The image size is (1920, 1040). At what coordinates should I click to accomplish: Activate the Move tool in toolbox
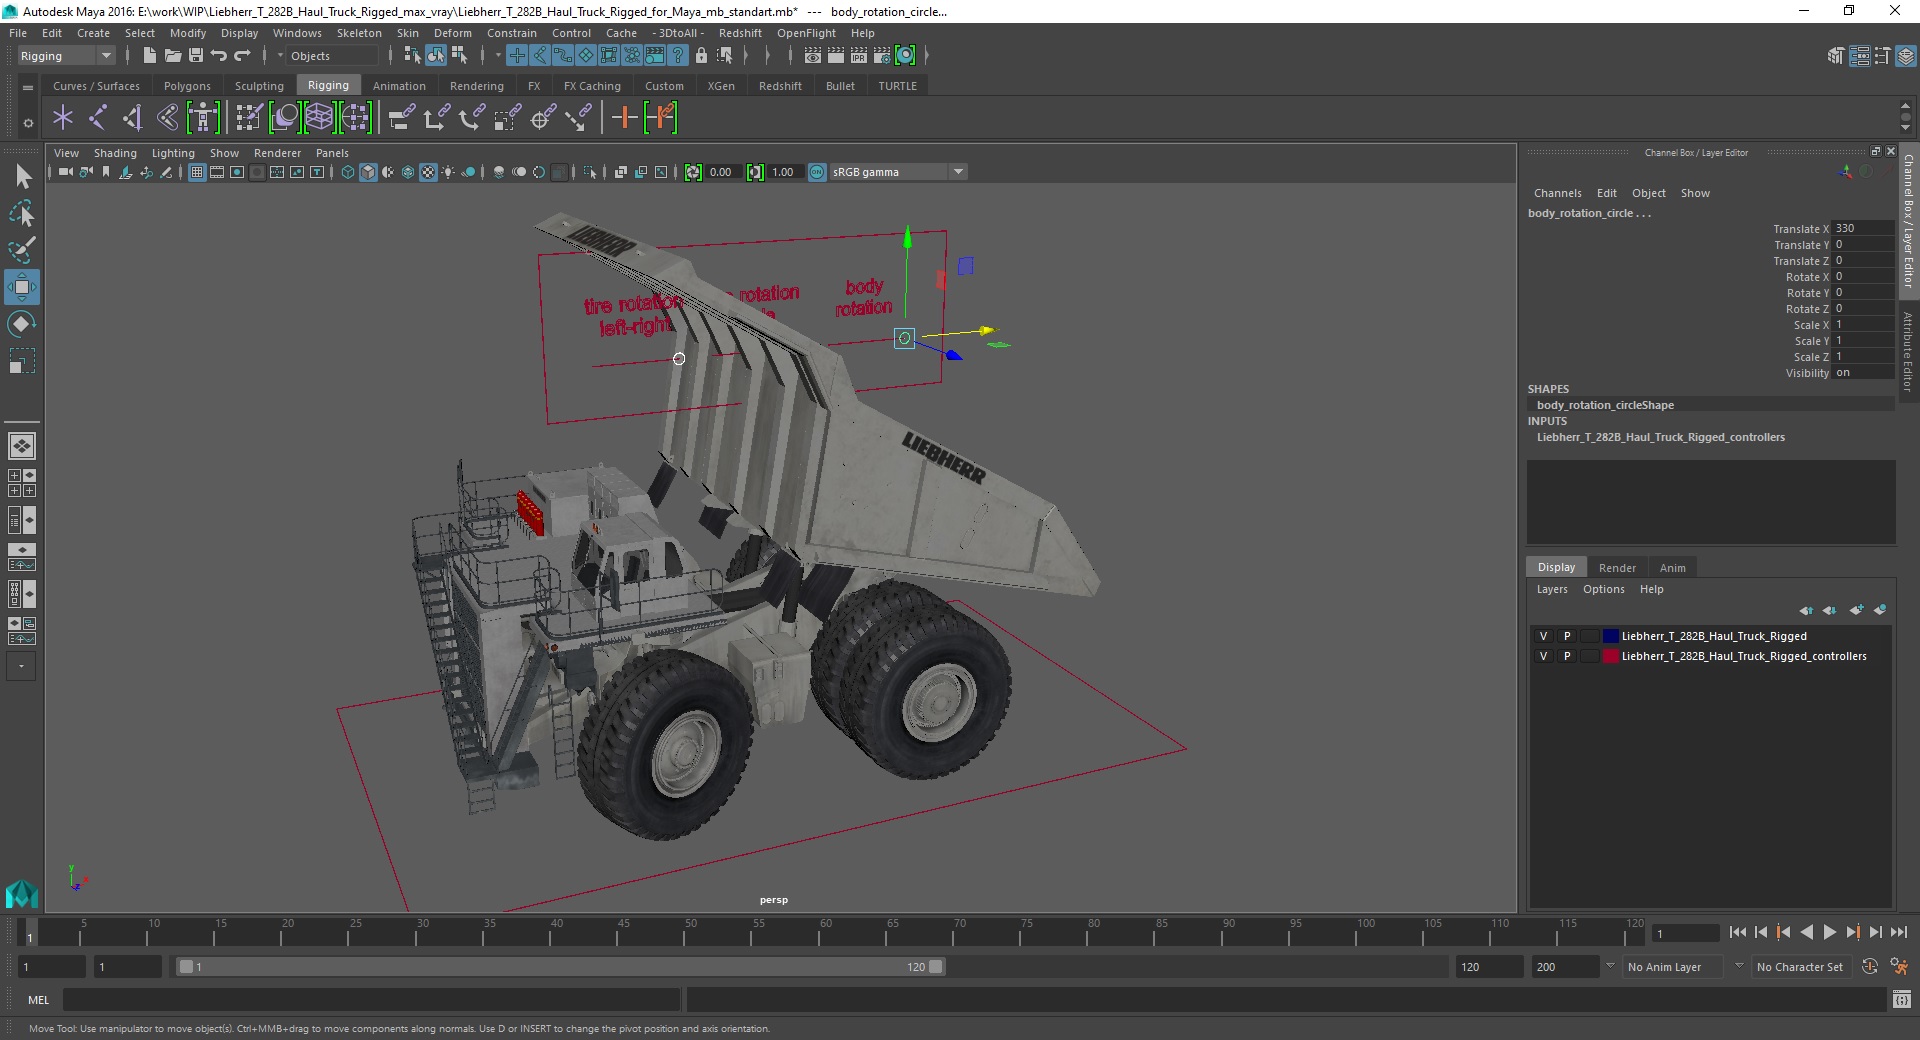(22, 287)
